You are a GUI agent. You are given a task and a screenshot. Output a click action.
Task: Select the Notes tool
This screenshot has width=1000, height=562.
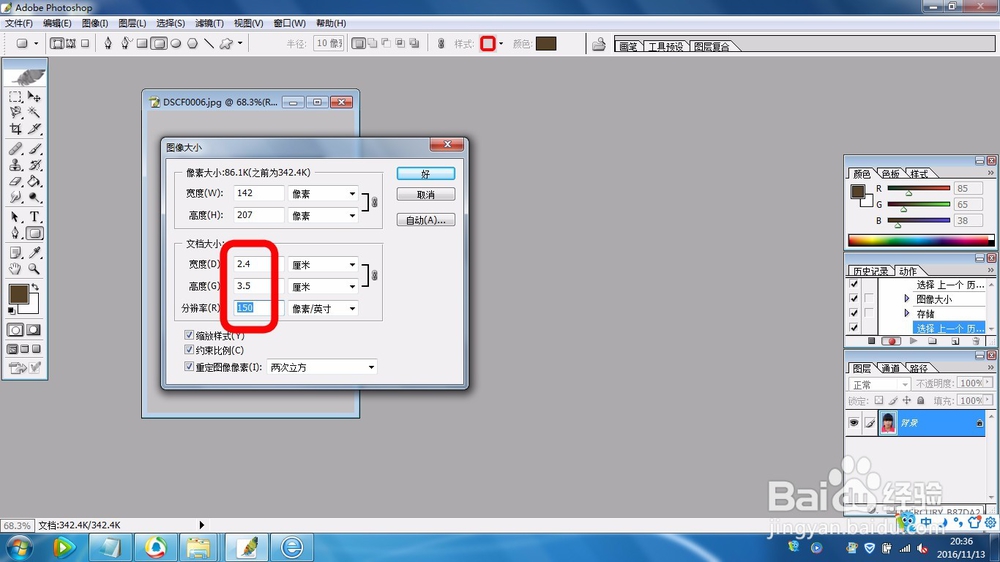[x=15, y=253]
